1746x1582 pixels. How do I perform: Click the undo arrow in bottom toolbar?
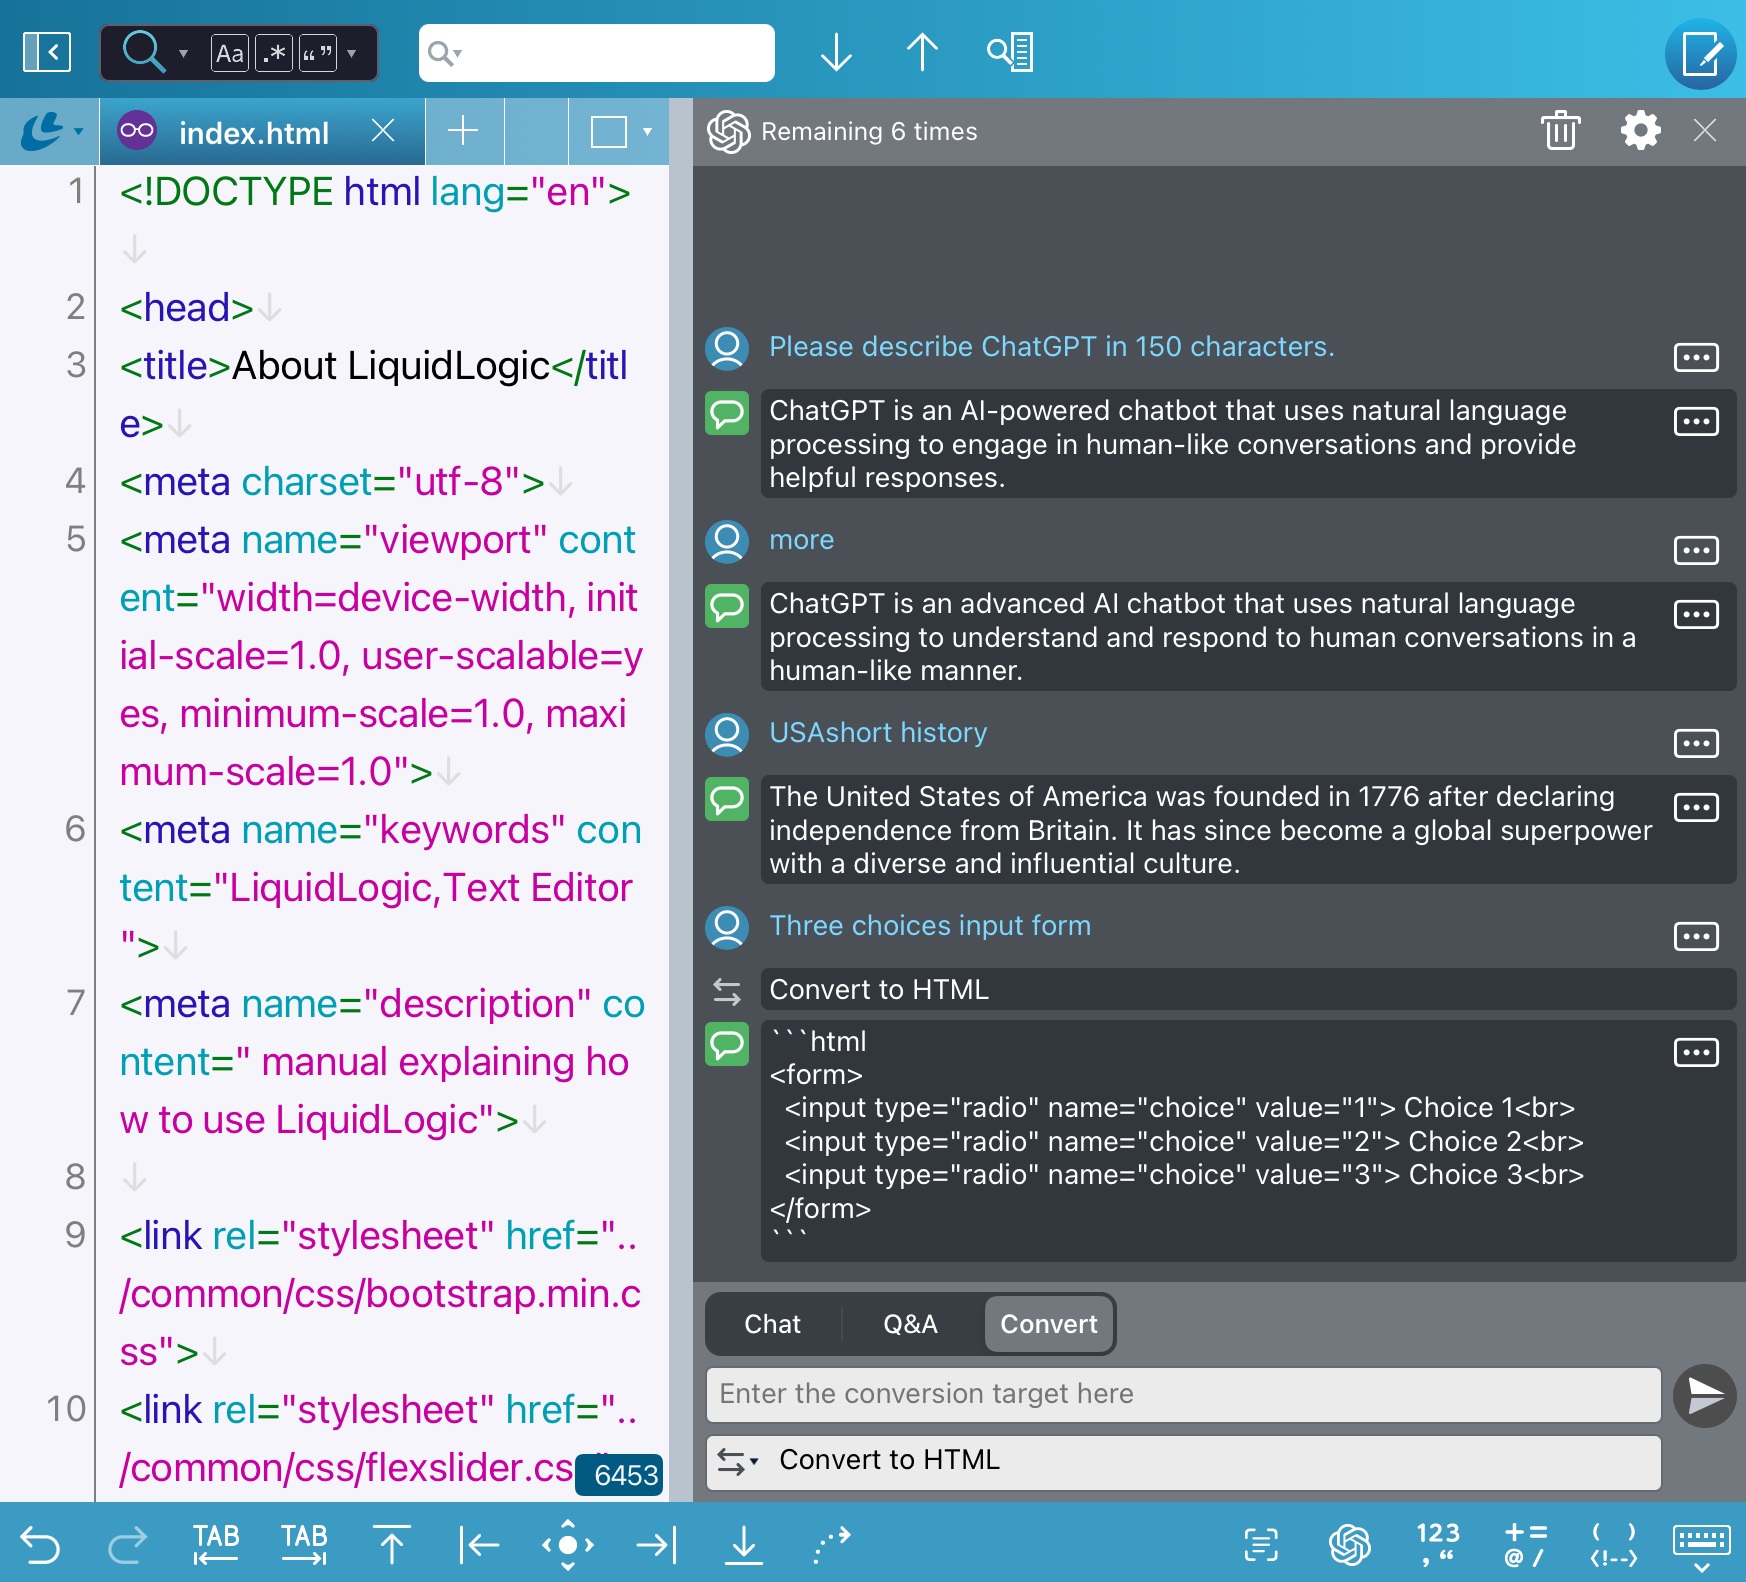tap(41, 1545)
